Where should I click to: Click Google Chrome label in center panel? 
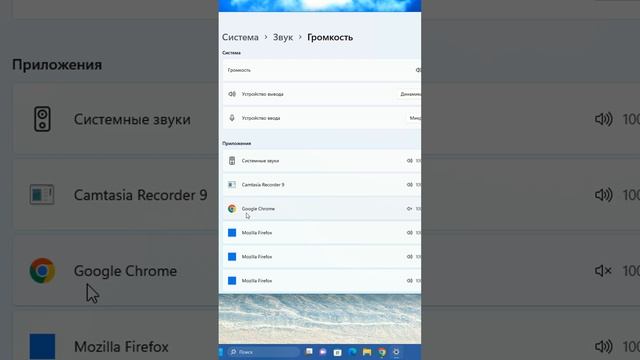(258, 209)
